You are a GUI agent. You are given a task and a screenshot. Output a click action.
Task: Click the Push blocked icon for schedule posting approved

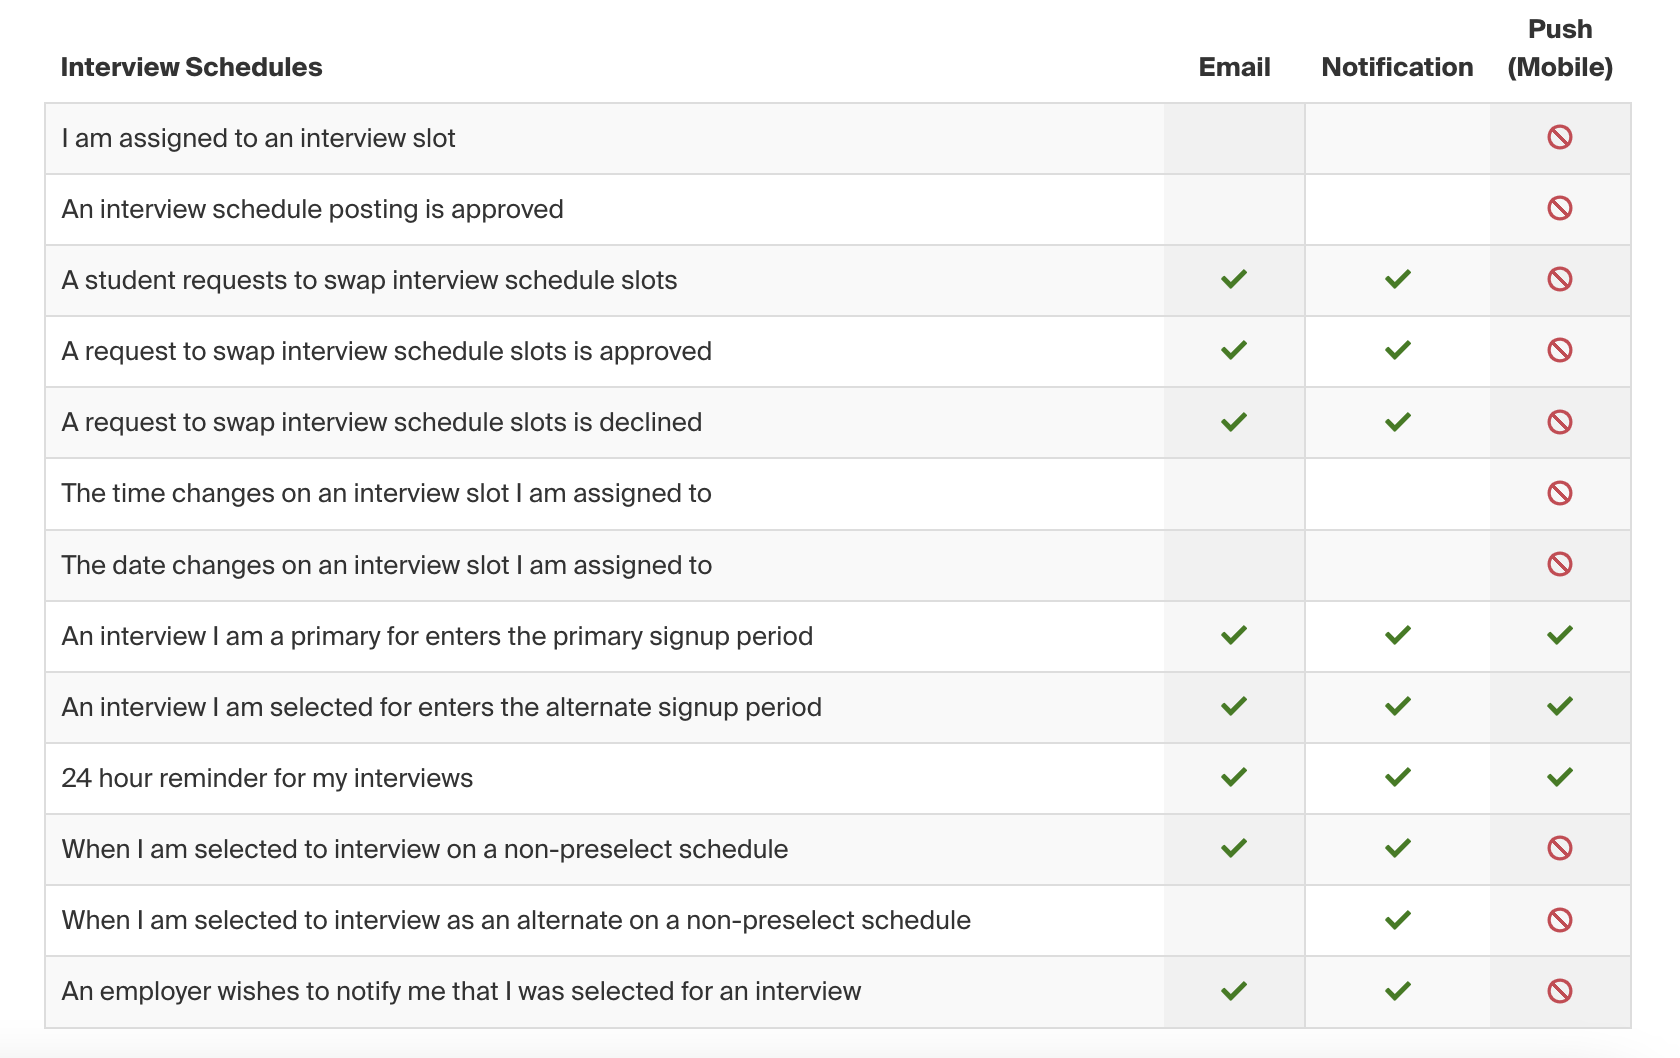tap(1560, 209)
